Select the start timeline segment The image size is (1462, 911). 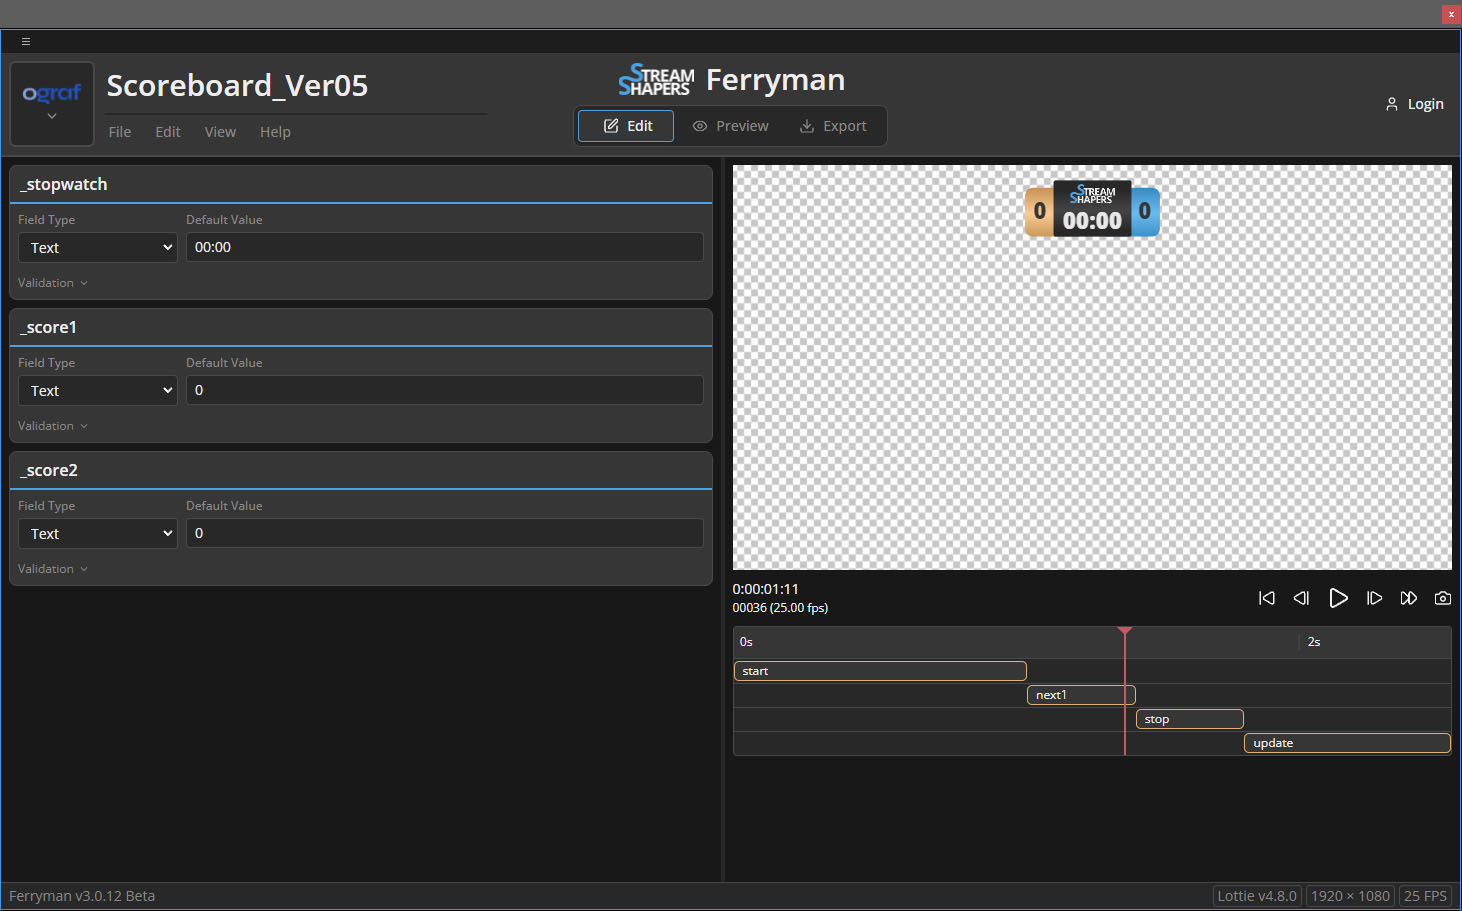click(880, 671)
